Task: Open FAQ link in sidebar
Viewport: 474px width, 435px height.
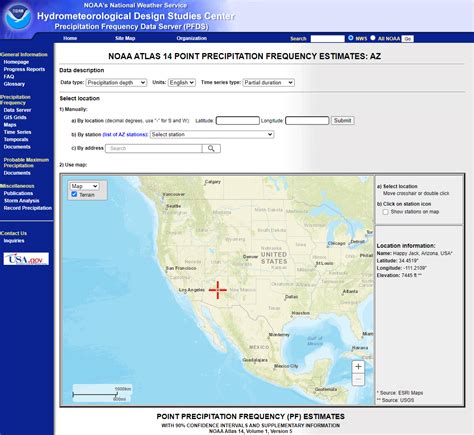Action: [9, 77]
